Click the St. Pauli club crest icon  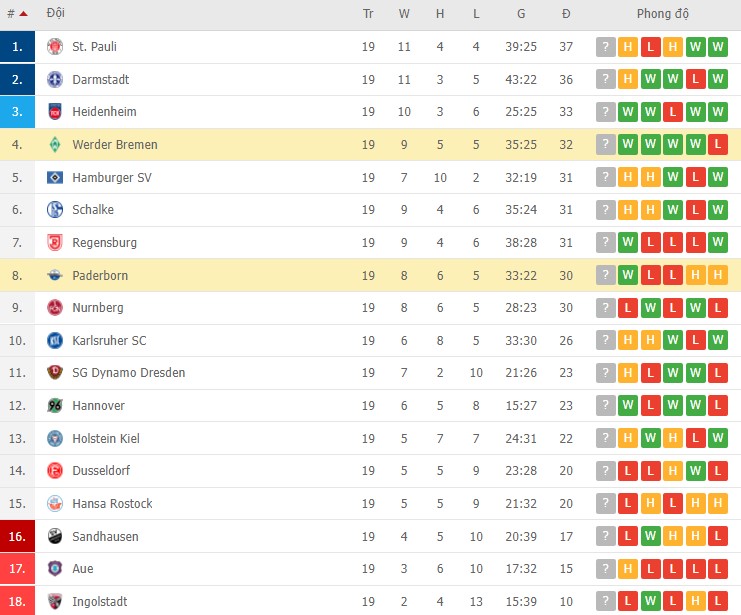coord(55,47)
